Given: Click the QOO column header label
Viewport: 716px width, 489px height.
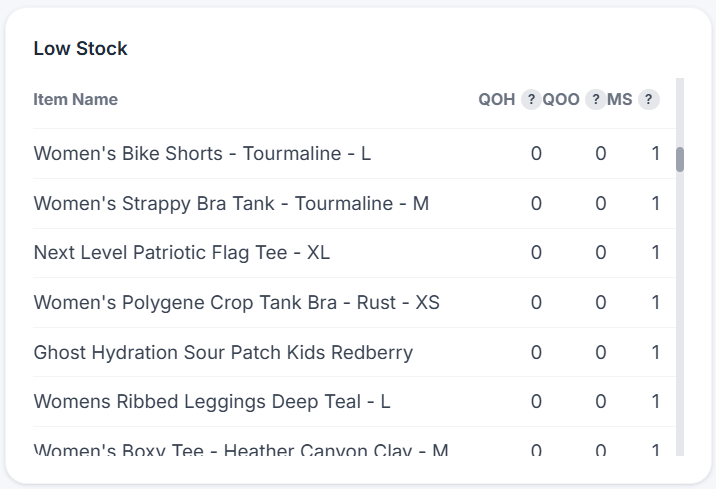Looking at the screenshot, I should (x=561, y=99).
